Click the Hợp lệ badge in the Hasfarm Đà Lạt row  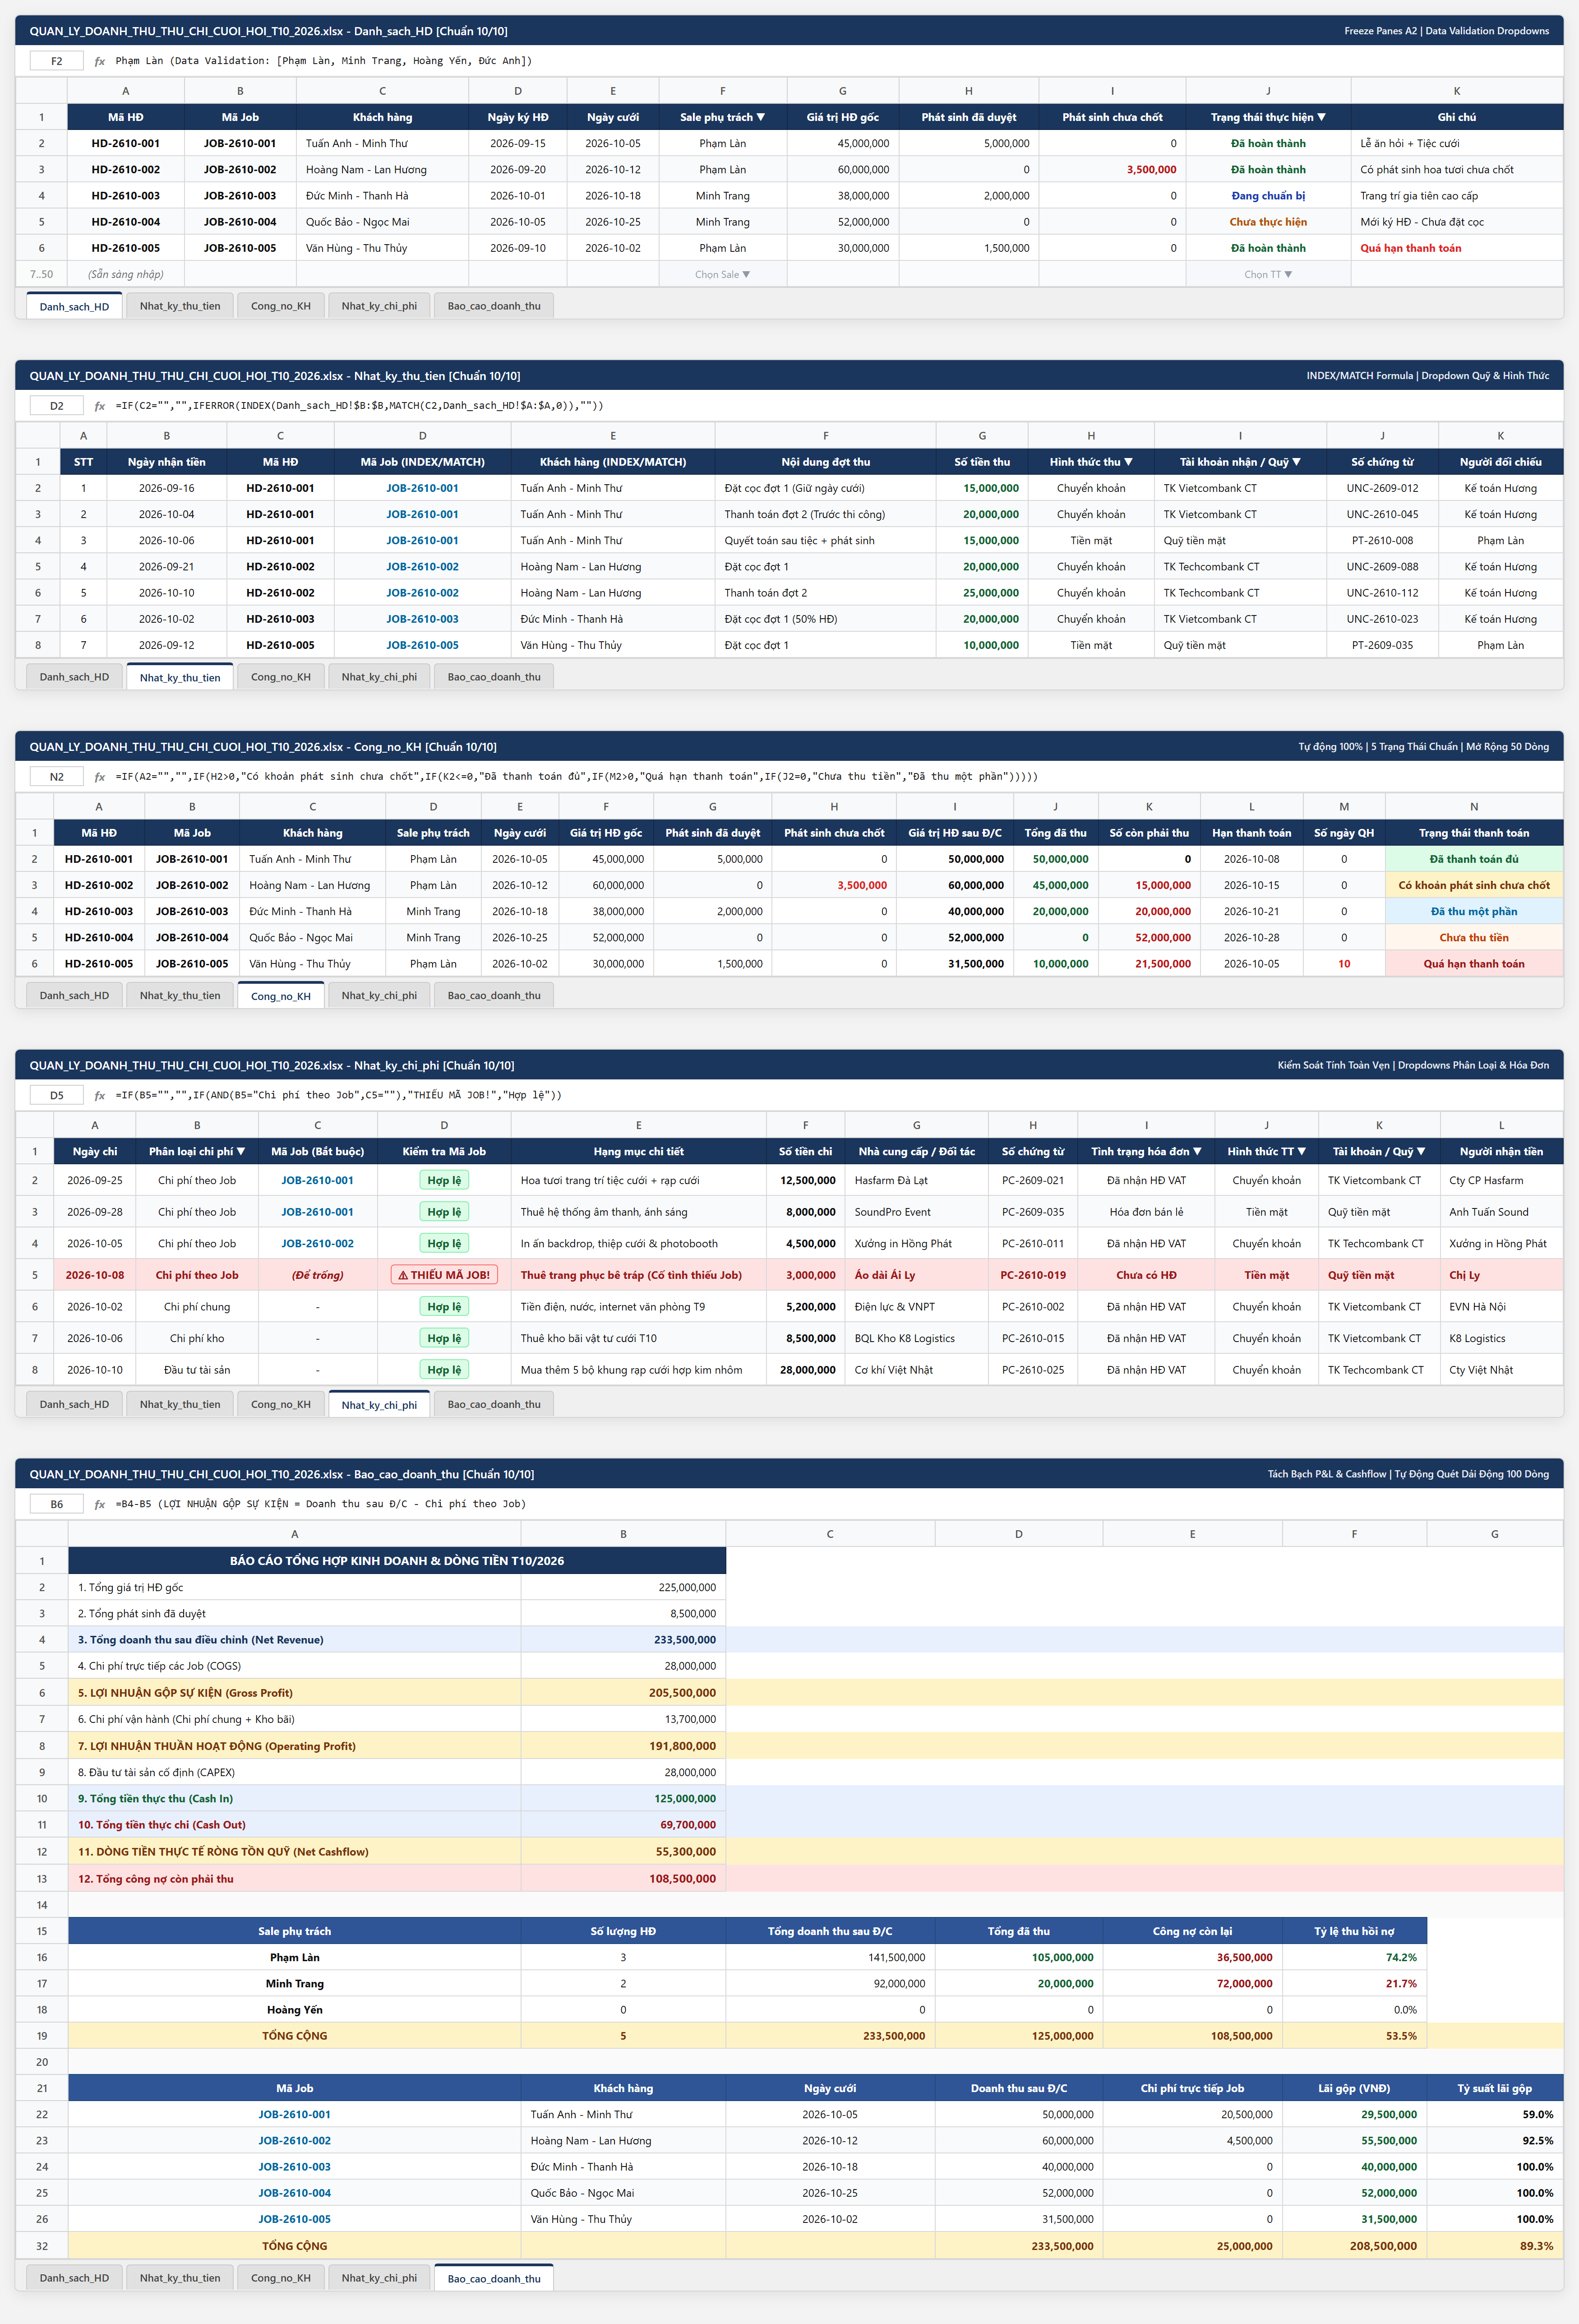(x=444, y=1180)
